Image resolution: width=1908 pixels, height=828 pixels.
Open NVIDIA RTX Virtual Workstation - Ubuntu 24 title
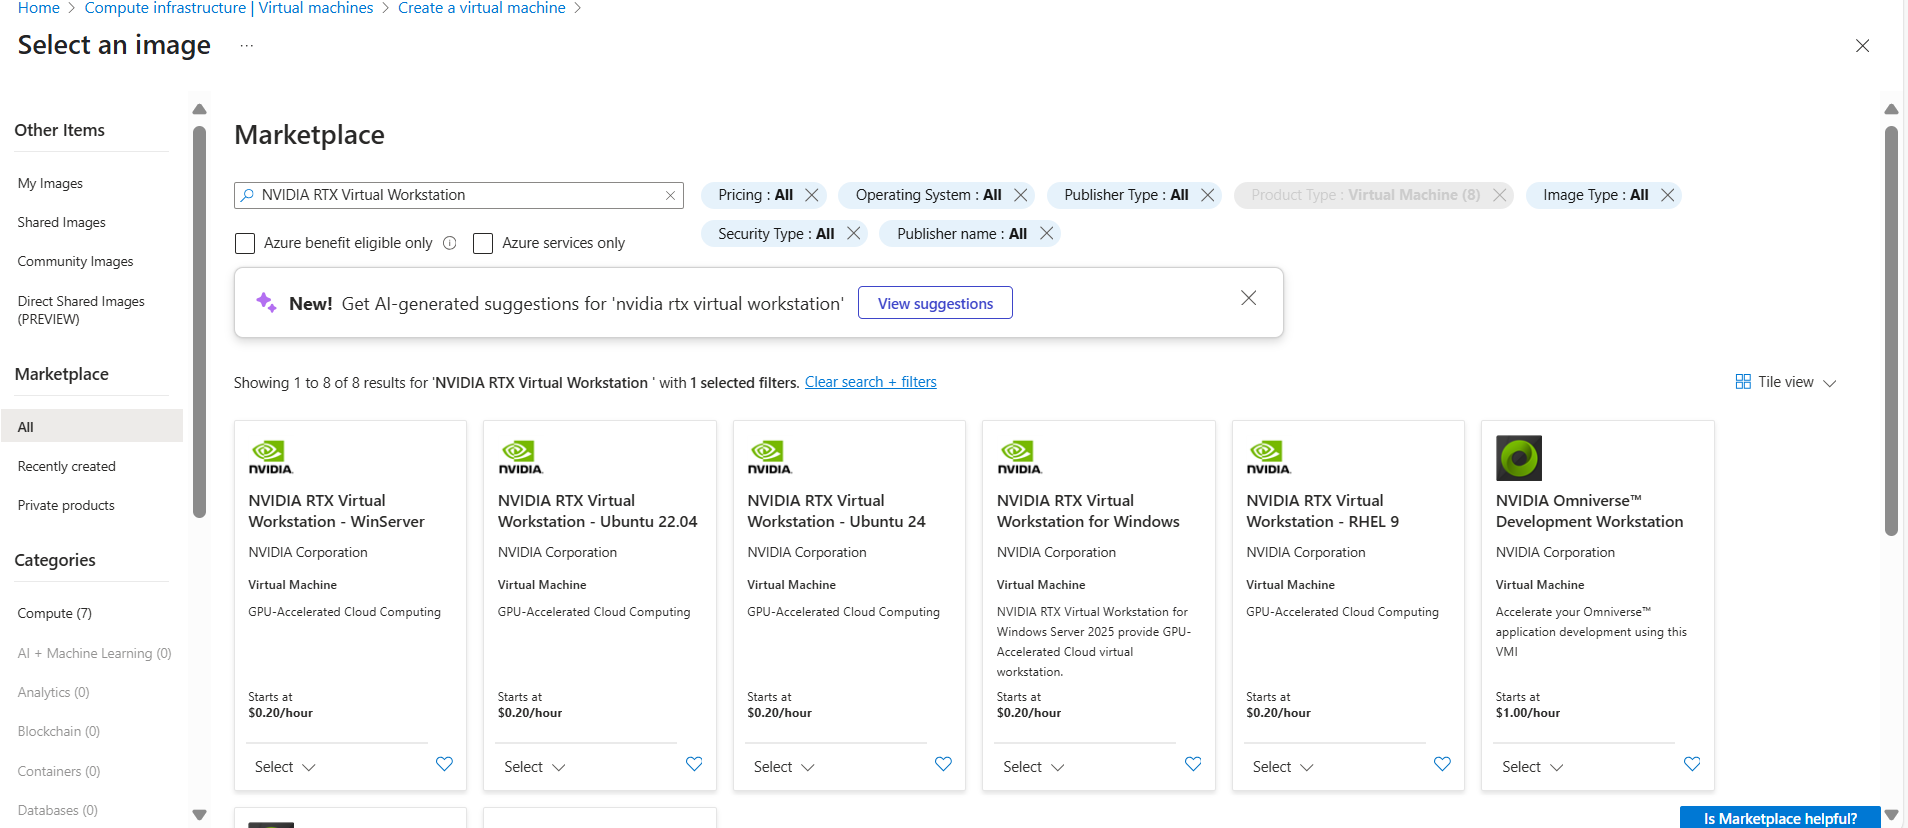pos(836,511)
